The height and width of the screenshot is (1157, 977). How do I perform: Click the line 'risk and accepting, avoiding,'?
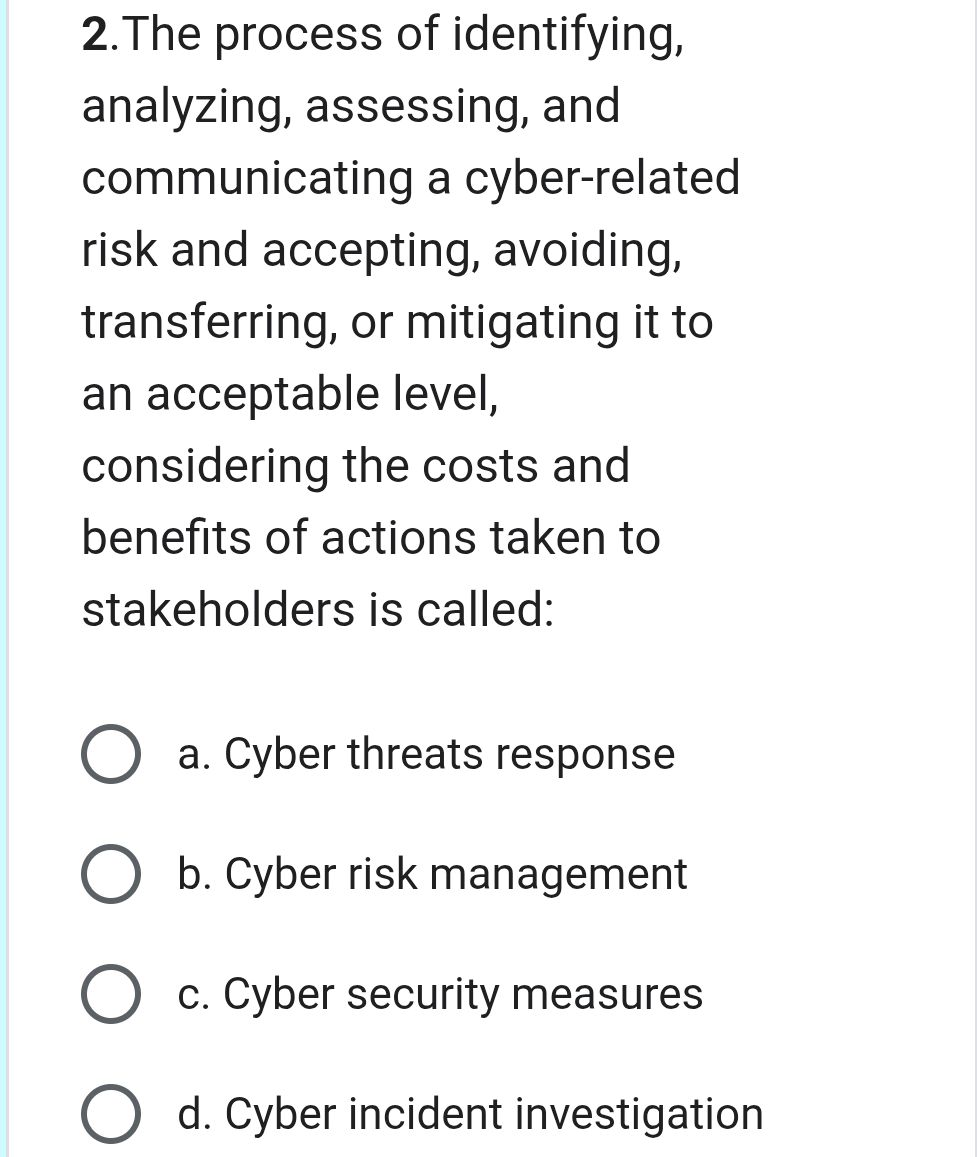click(x=382, y=250)
